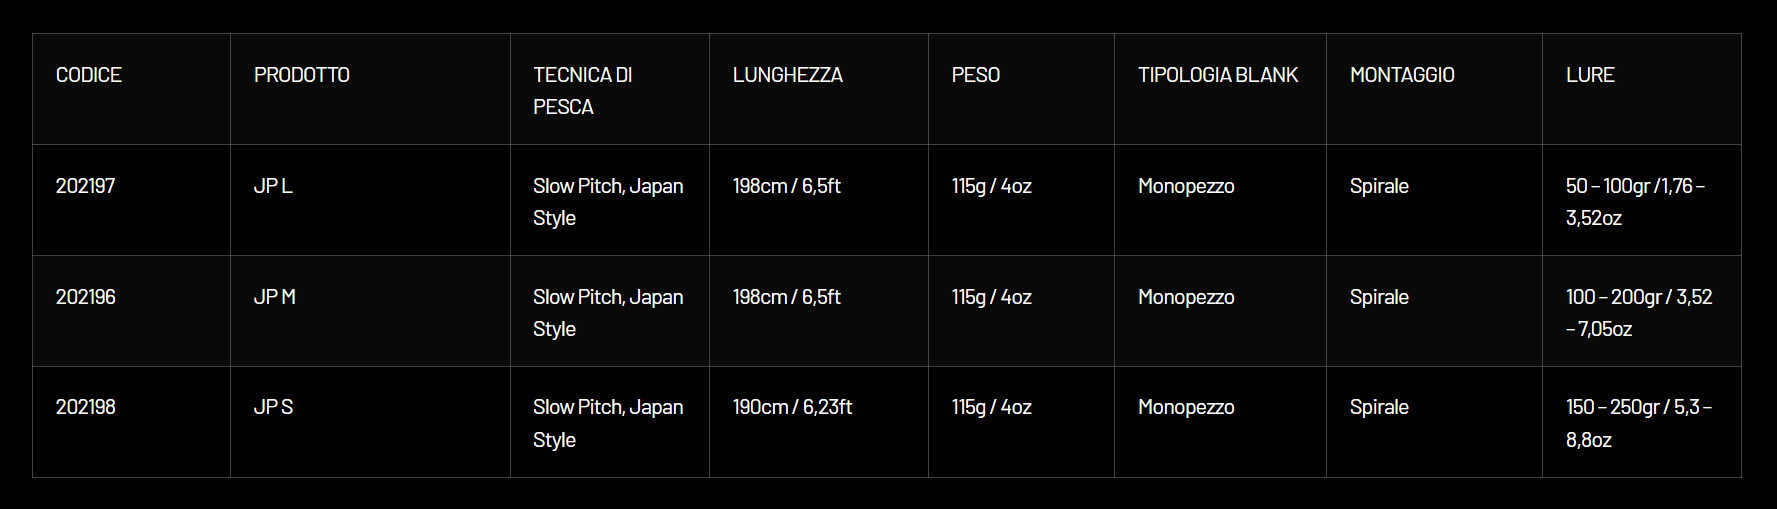Select product code 202196
Viewport: 1777px width, 509px height.
[x=86, y=297]
